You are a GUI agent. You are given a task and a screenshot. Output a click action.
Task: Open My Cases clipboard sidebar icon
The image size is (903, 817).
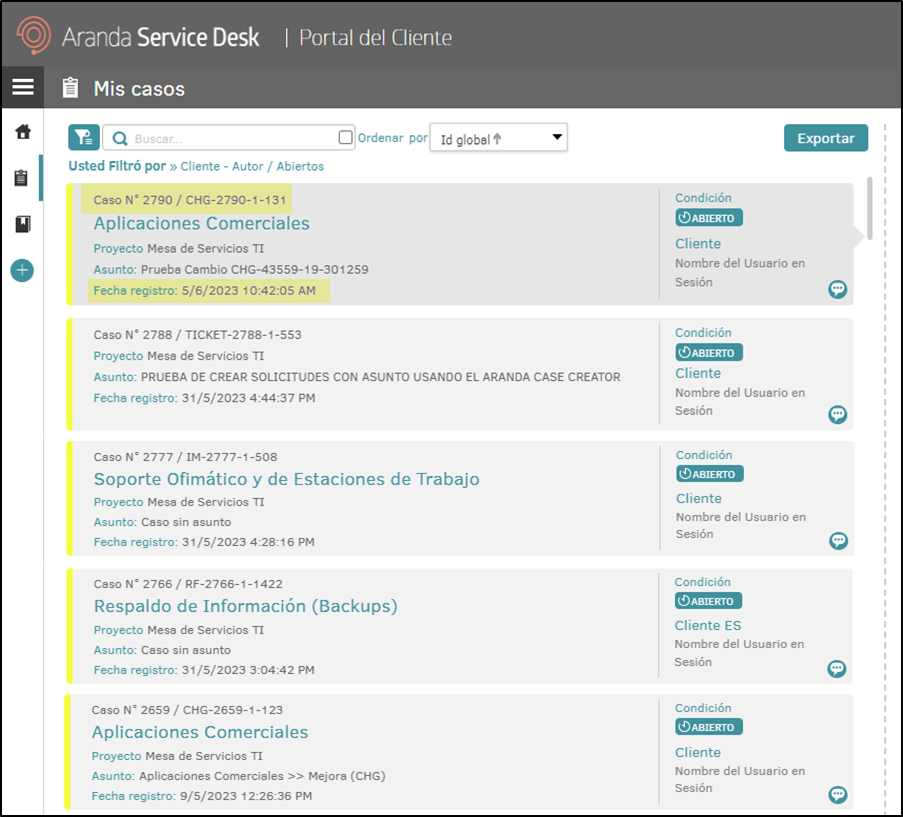click(x=22, y=178)
